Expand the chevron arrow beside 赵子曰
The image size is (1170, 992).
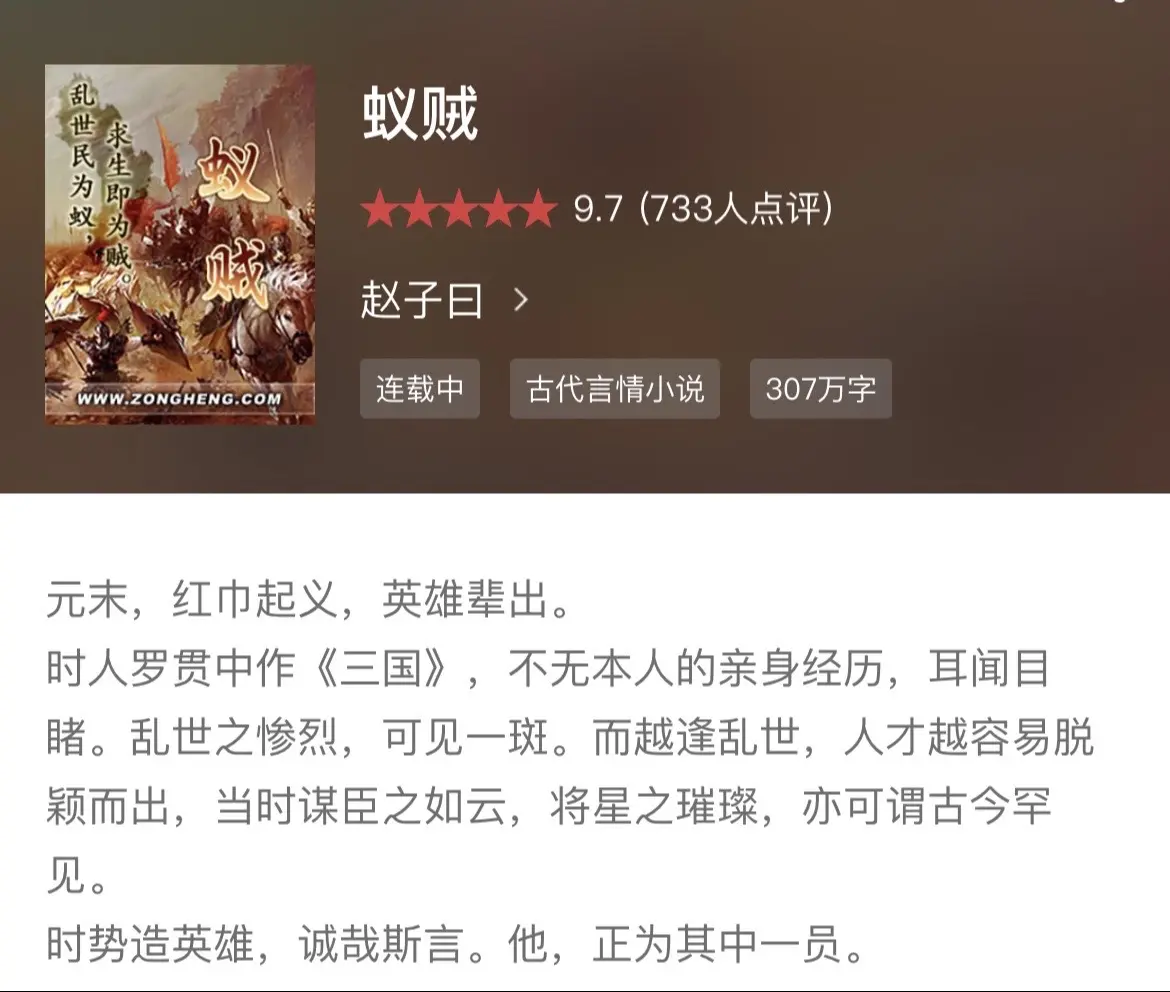(522, 300)
